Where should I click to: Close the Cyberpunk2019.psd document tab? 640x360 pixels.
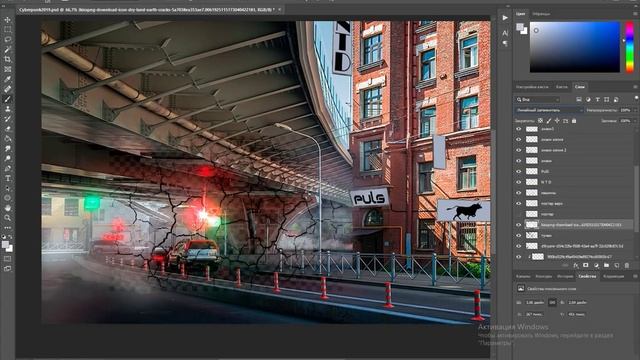[280, 9]
